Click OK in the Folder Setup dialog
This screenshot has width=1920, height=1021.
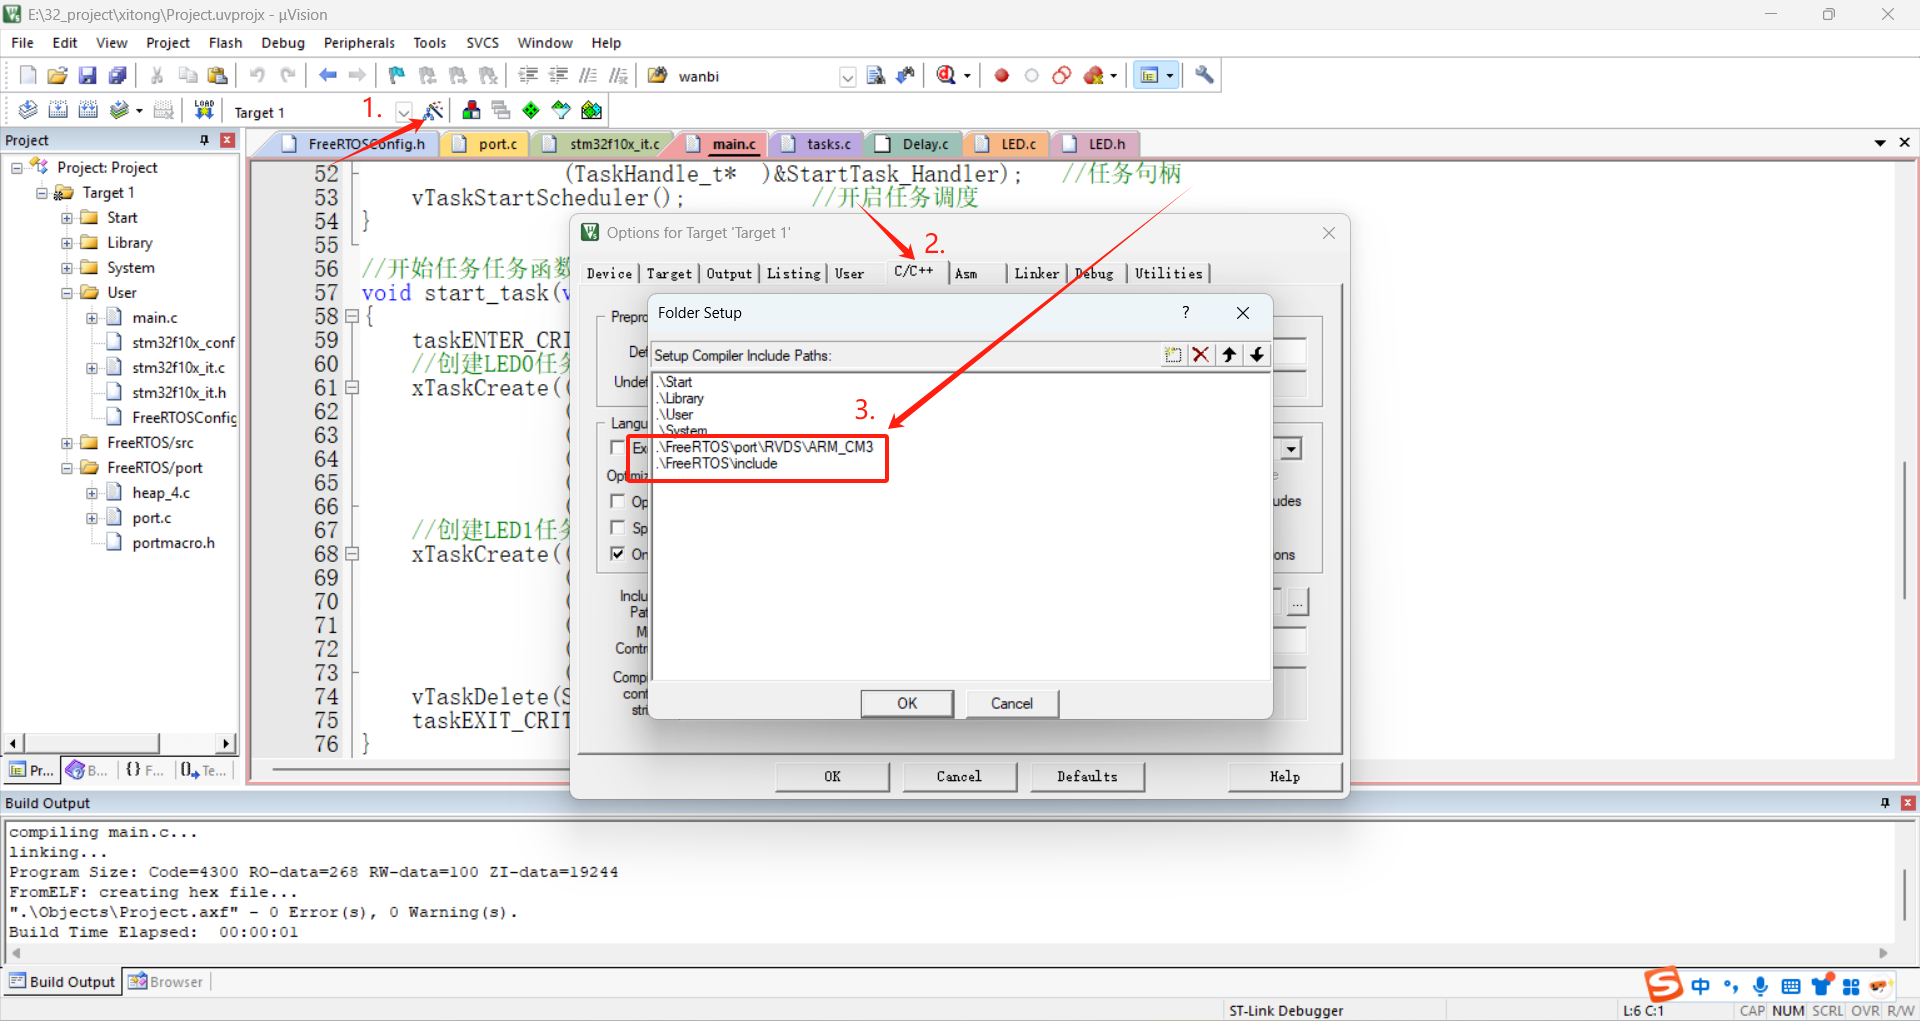[907, 703]
